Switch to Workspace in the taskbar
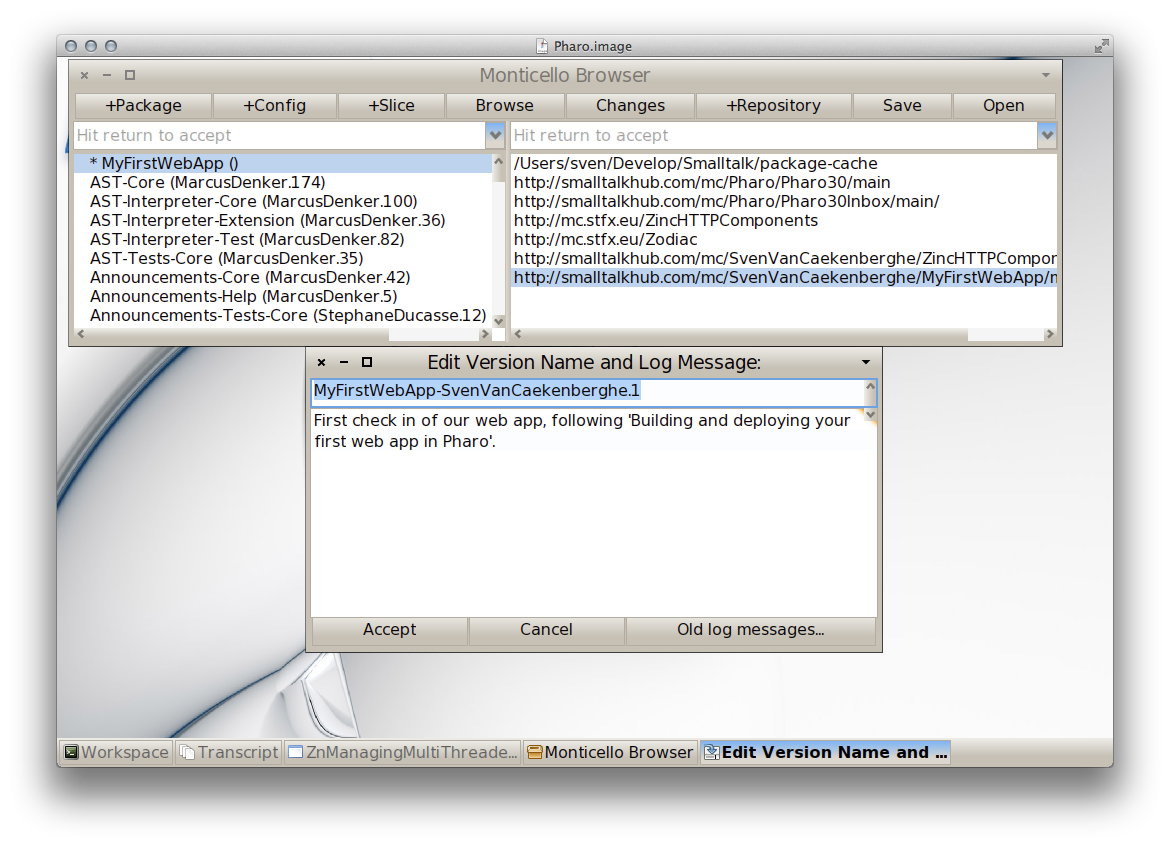This screenshot has width=1170, height=846. pyautogui.click(x=116, y=752)
